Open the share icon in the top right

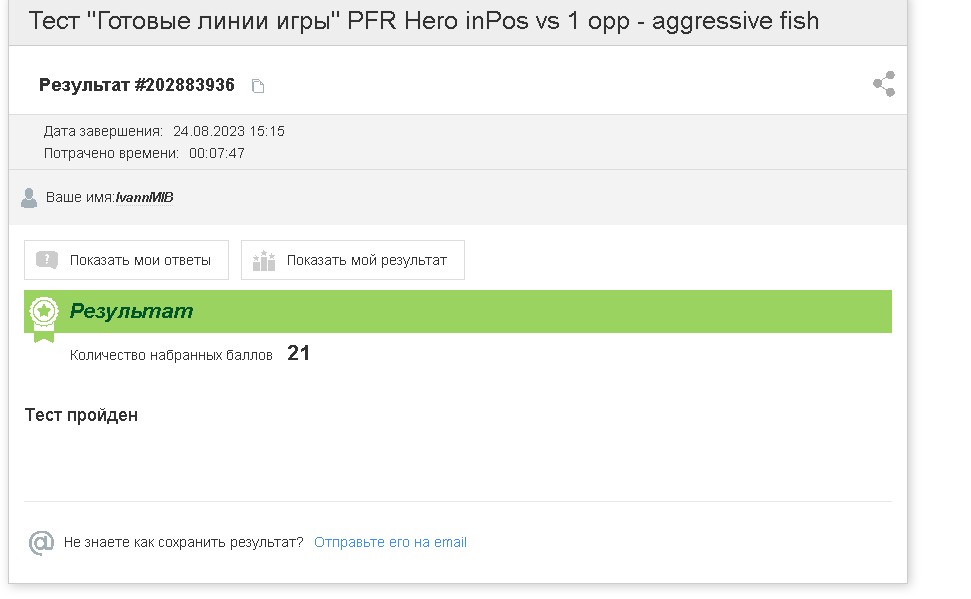[x=884, y=84]
